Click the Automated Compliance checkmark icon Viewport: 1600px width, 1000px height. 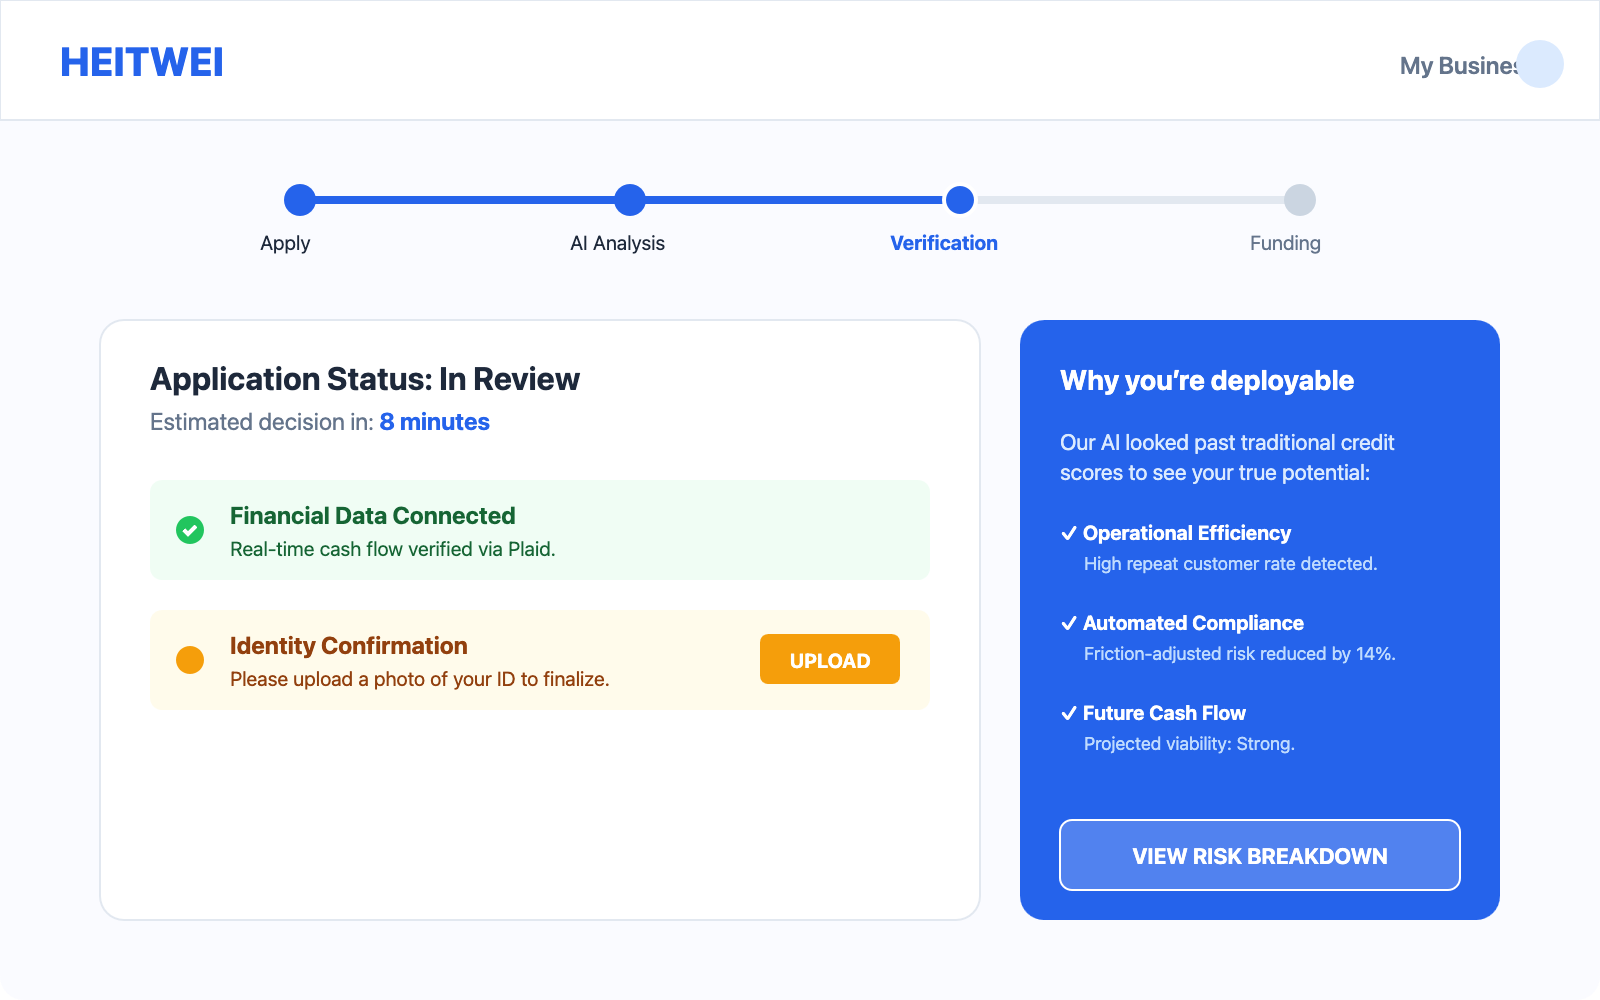pyautogui.click(x=1069, y=623)
